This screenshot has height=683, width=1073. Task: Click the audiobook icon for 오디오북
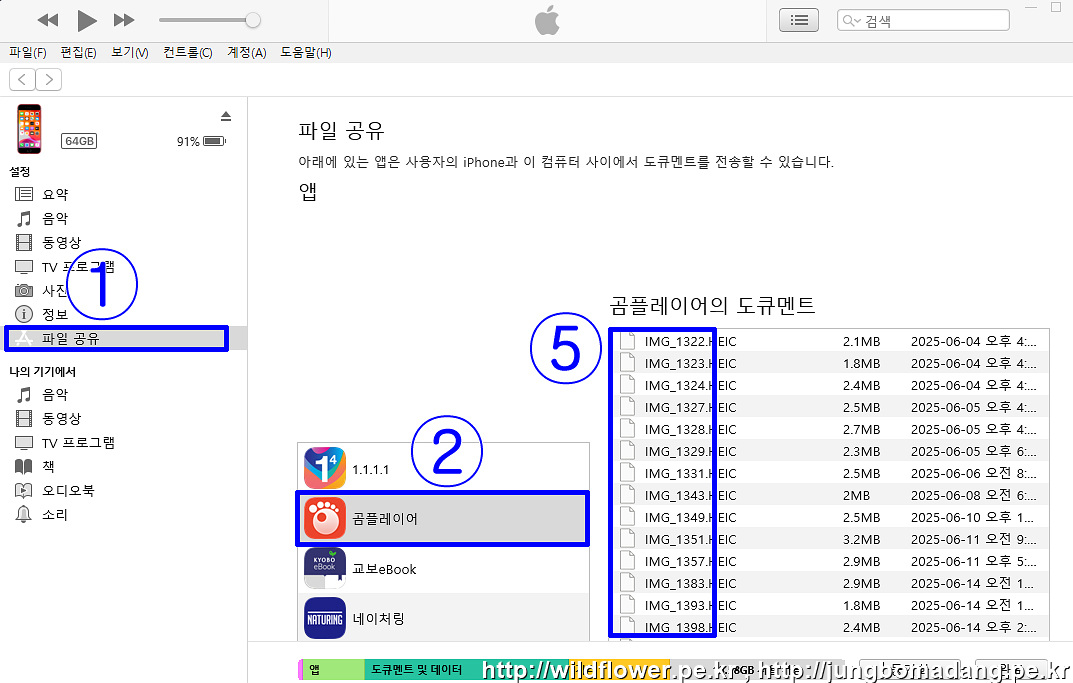click(24, 491)
